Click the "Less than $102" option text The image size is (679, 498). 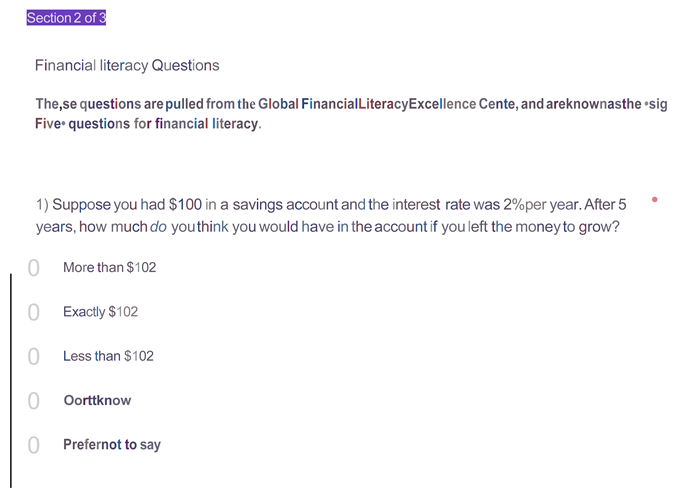pos(108,356)
